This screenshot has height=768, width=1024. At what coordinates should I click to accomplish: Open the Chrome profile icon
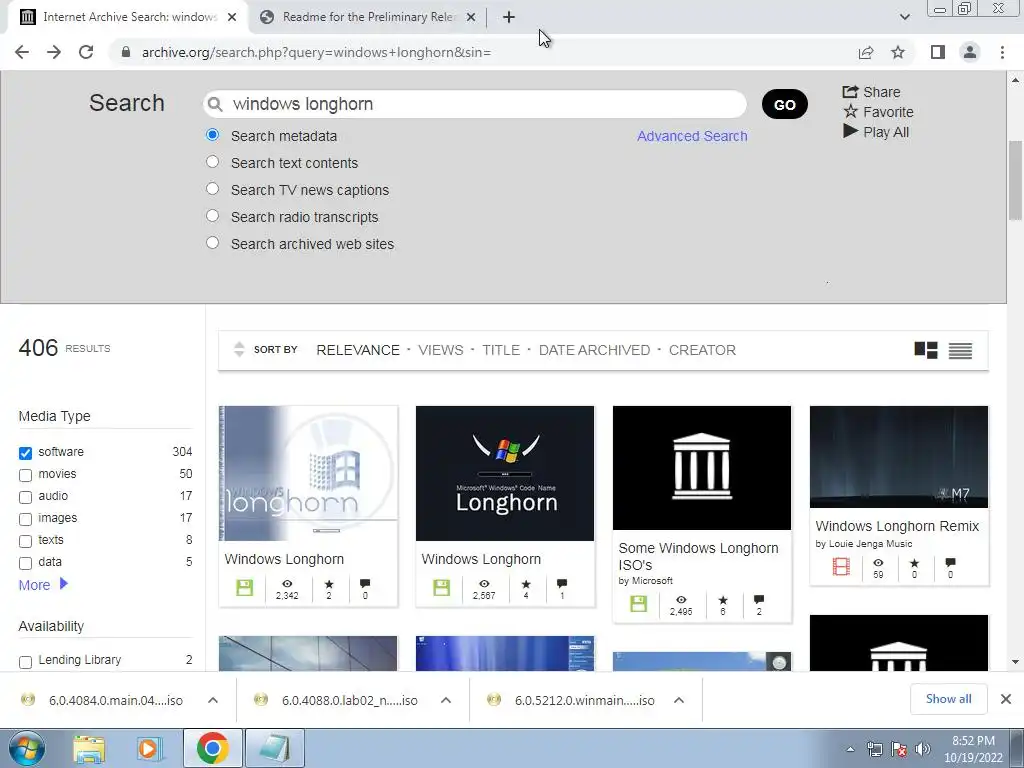tap(970, 52)
